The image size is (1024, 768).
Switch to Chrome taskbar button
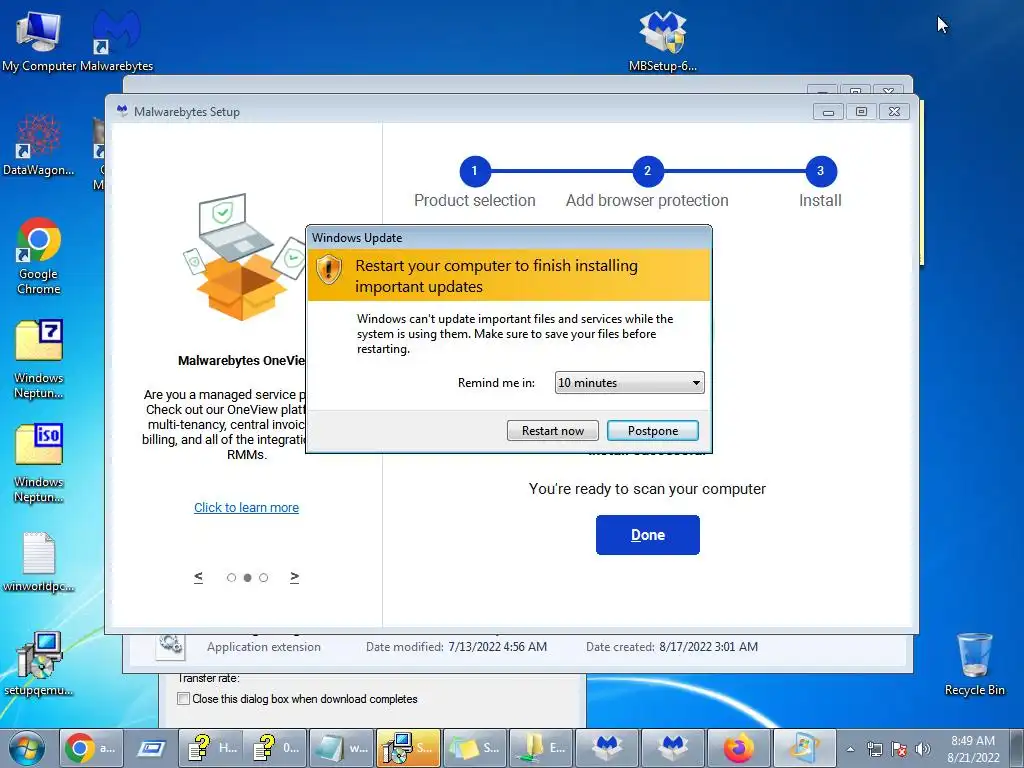pos(89,748)
